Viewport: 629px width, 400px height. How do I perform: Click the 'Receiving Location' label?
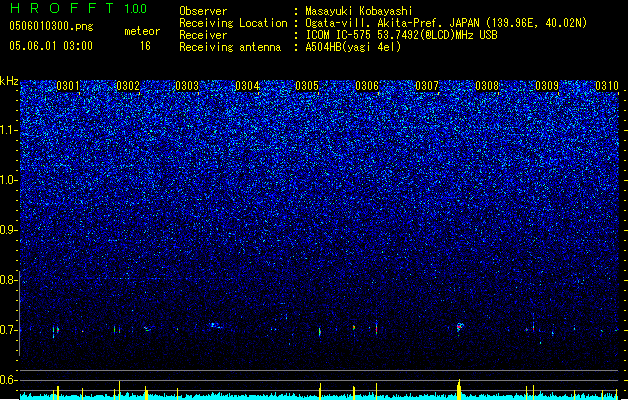(x=233, y=23)
